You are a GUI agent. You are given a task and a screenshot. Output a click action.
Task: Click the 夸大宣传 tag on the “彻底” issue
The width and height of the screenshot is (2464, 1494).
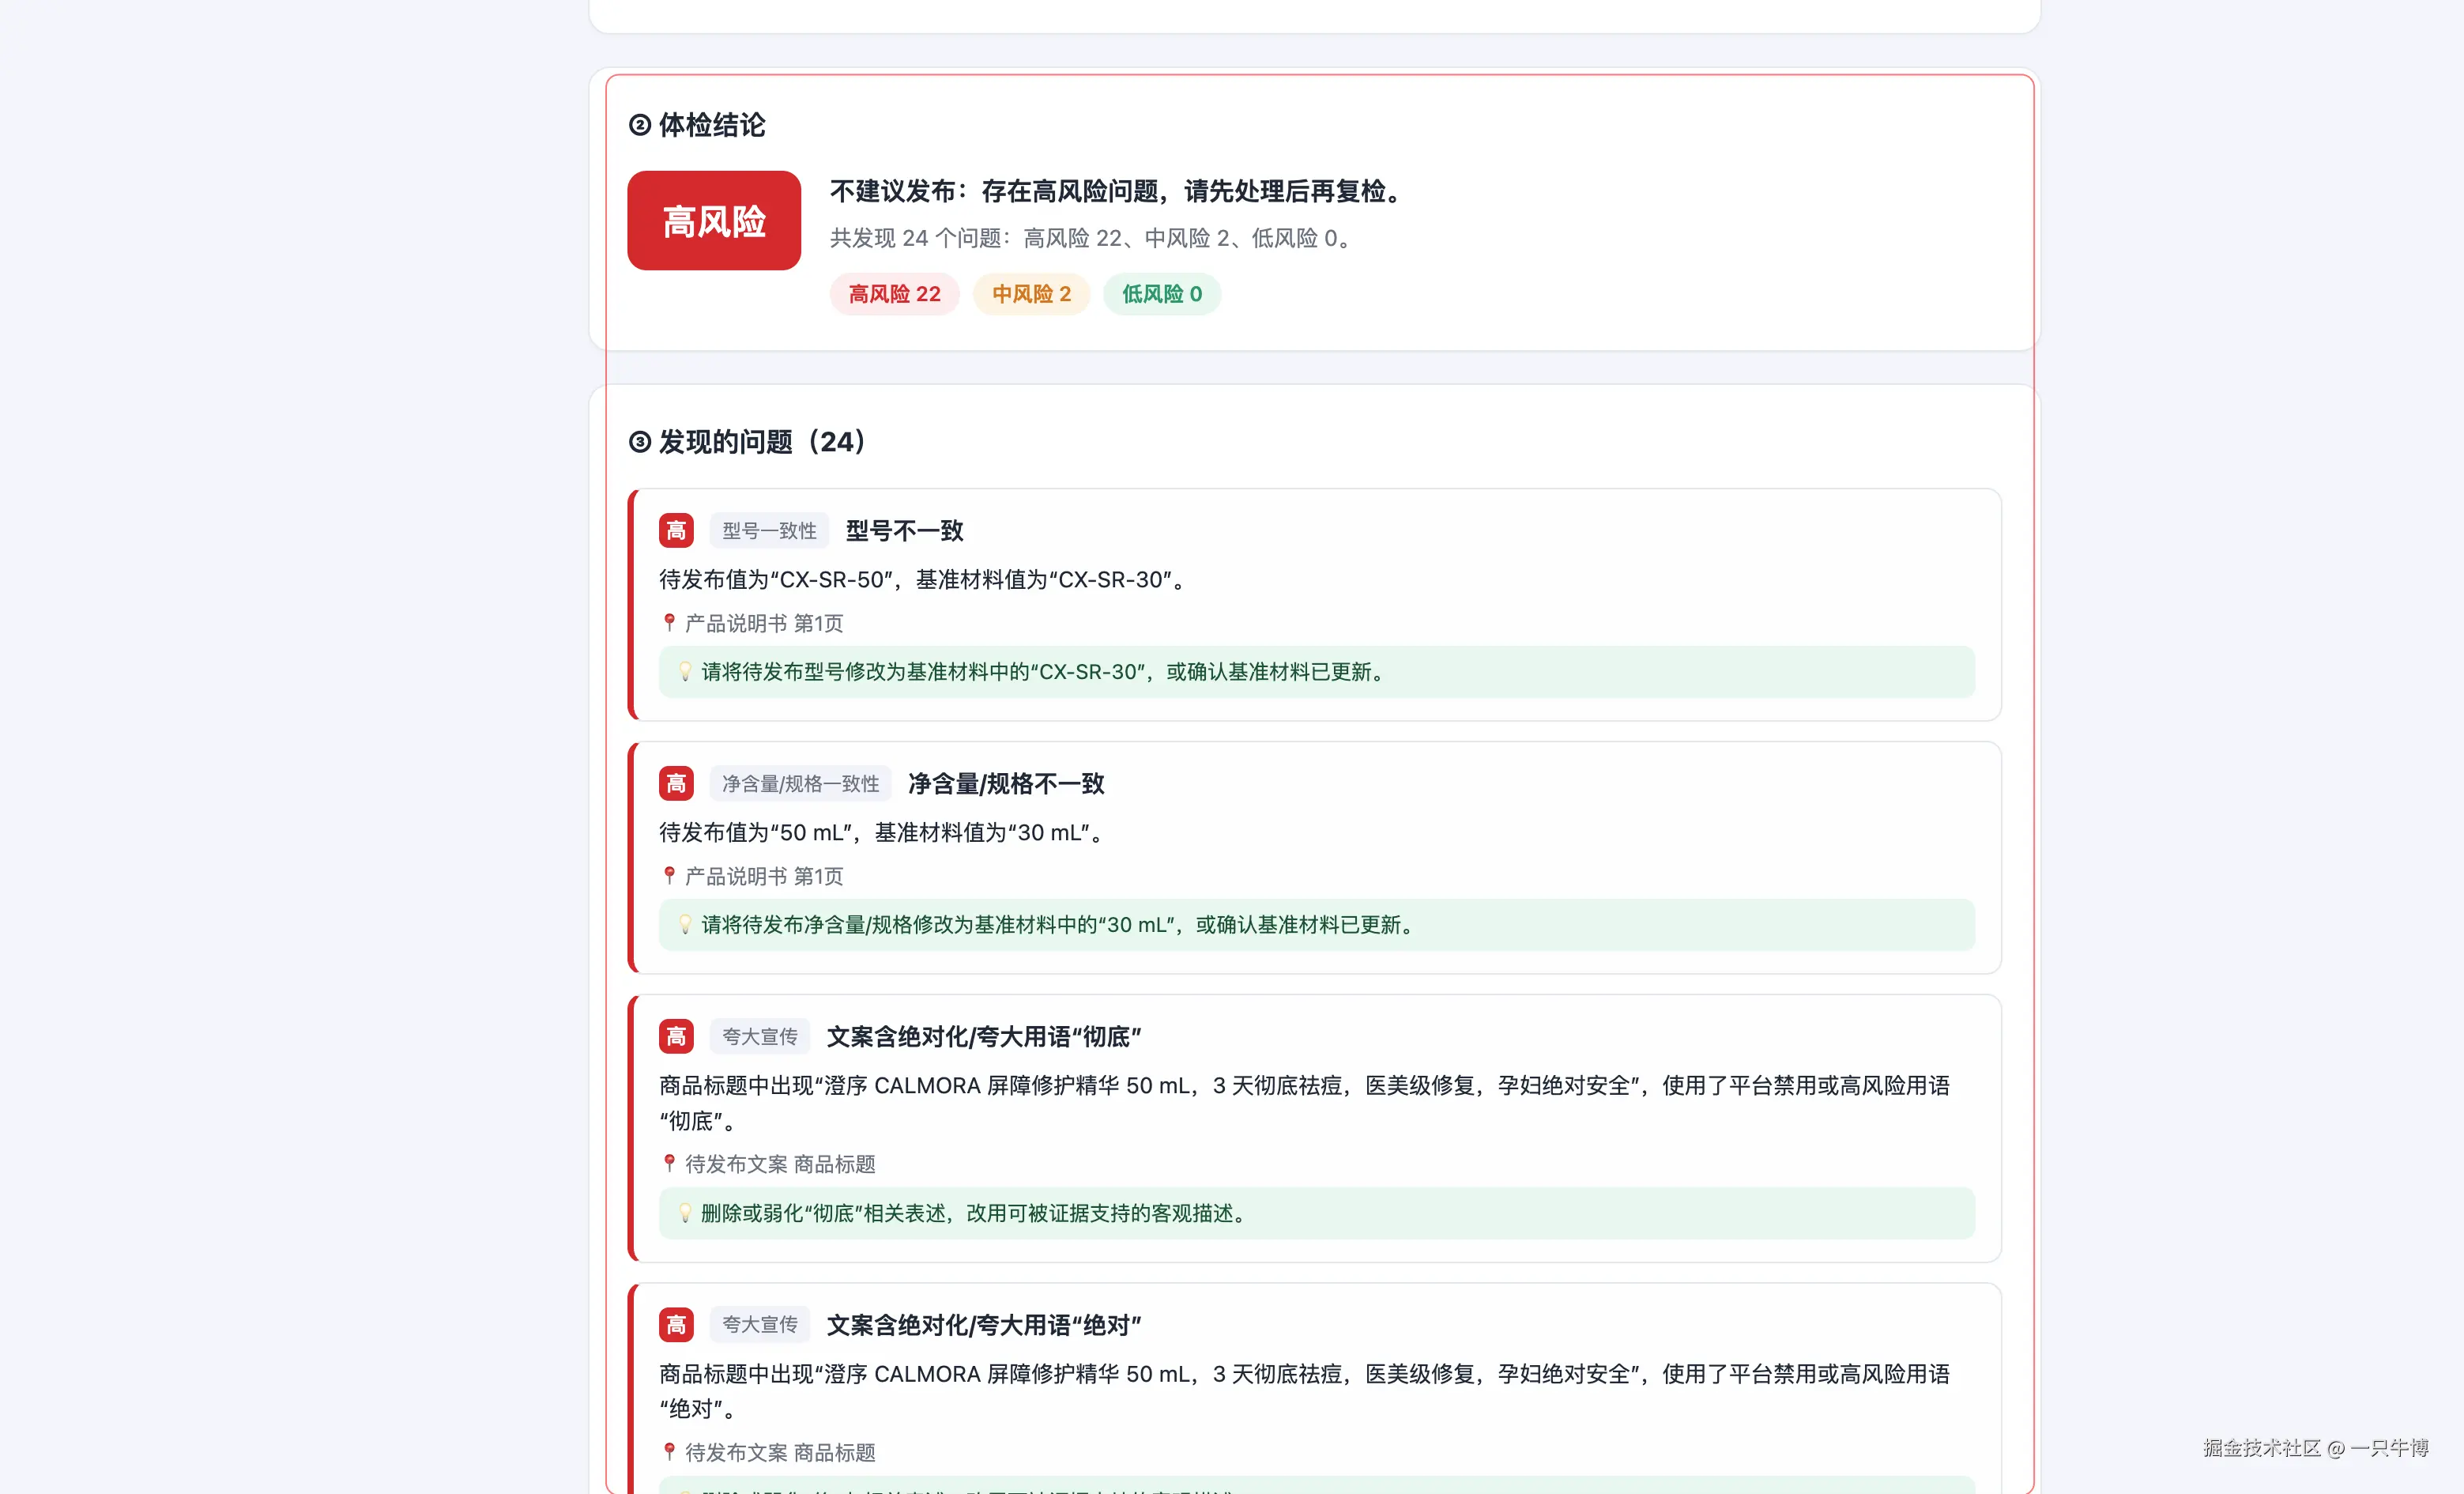coord(760,1036)
